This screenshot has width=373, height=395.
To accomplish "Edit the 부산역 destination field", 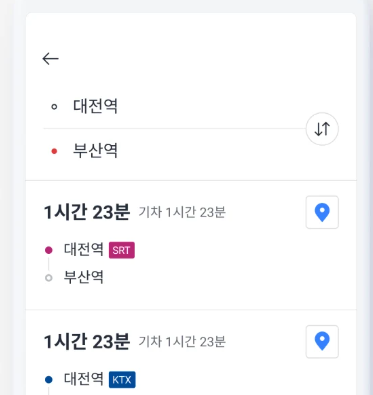I will pyautogui.click(x=174, y=151).
